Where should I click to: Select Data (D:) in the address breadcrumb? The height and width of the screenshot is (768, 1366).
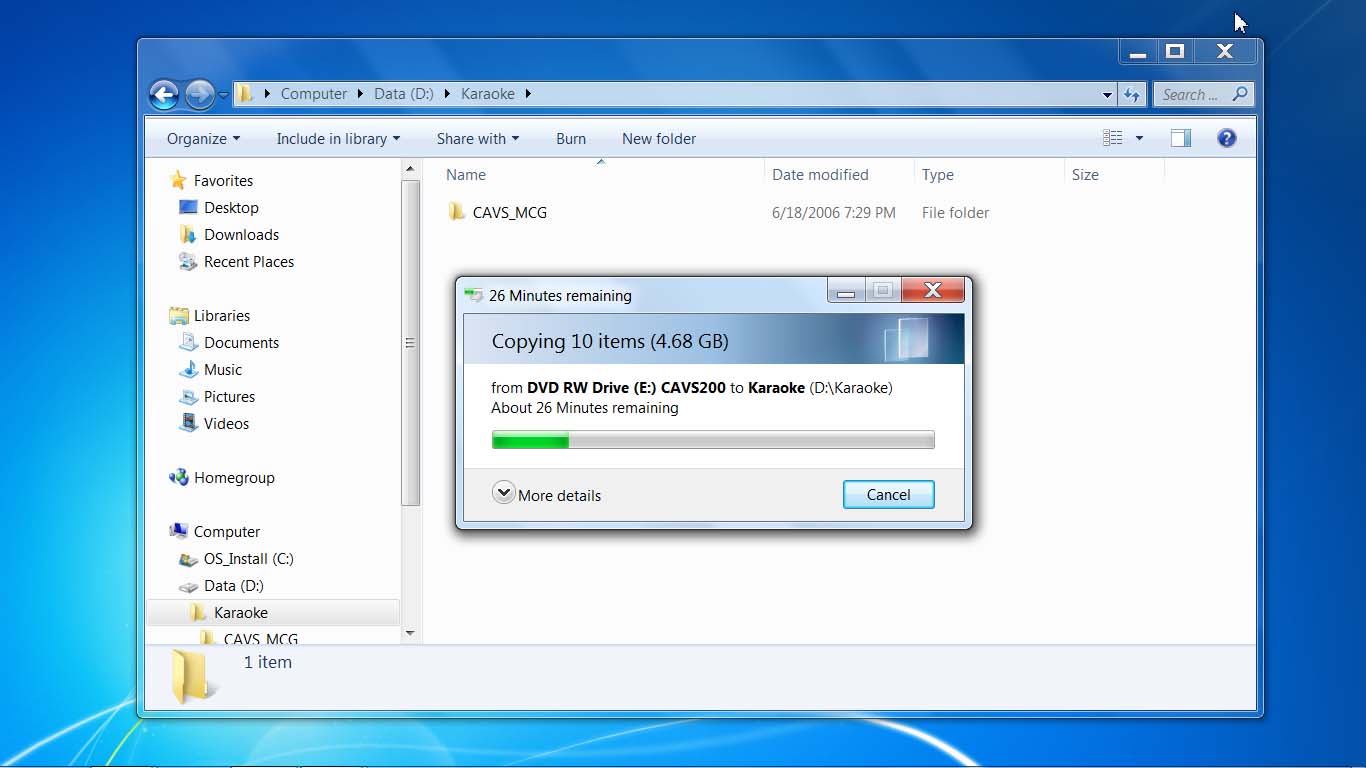404,94
